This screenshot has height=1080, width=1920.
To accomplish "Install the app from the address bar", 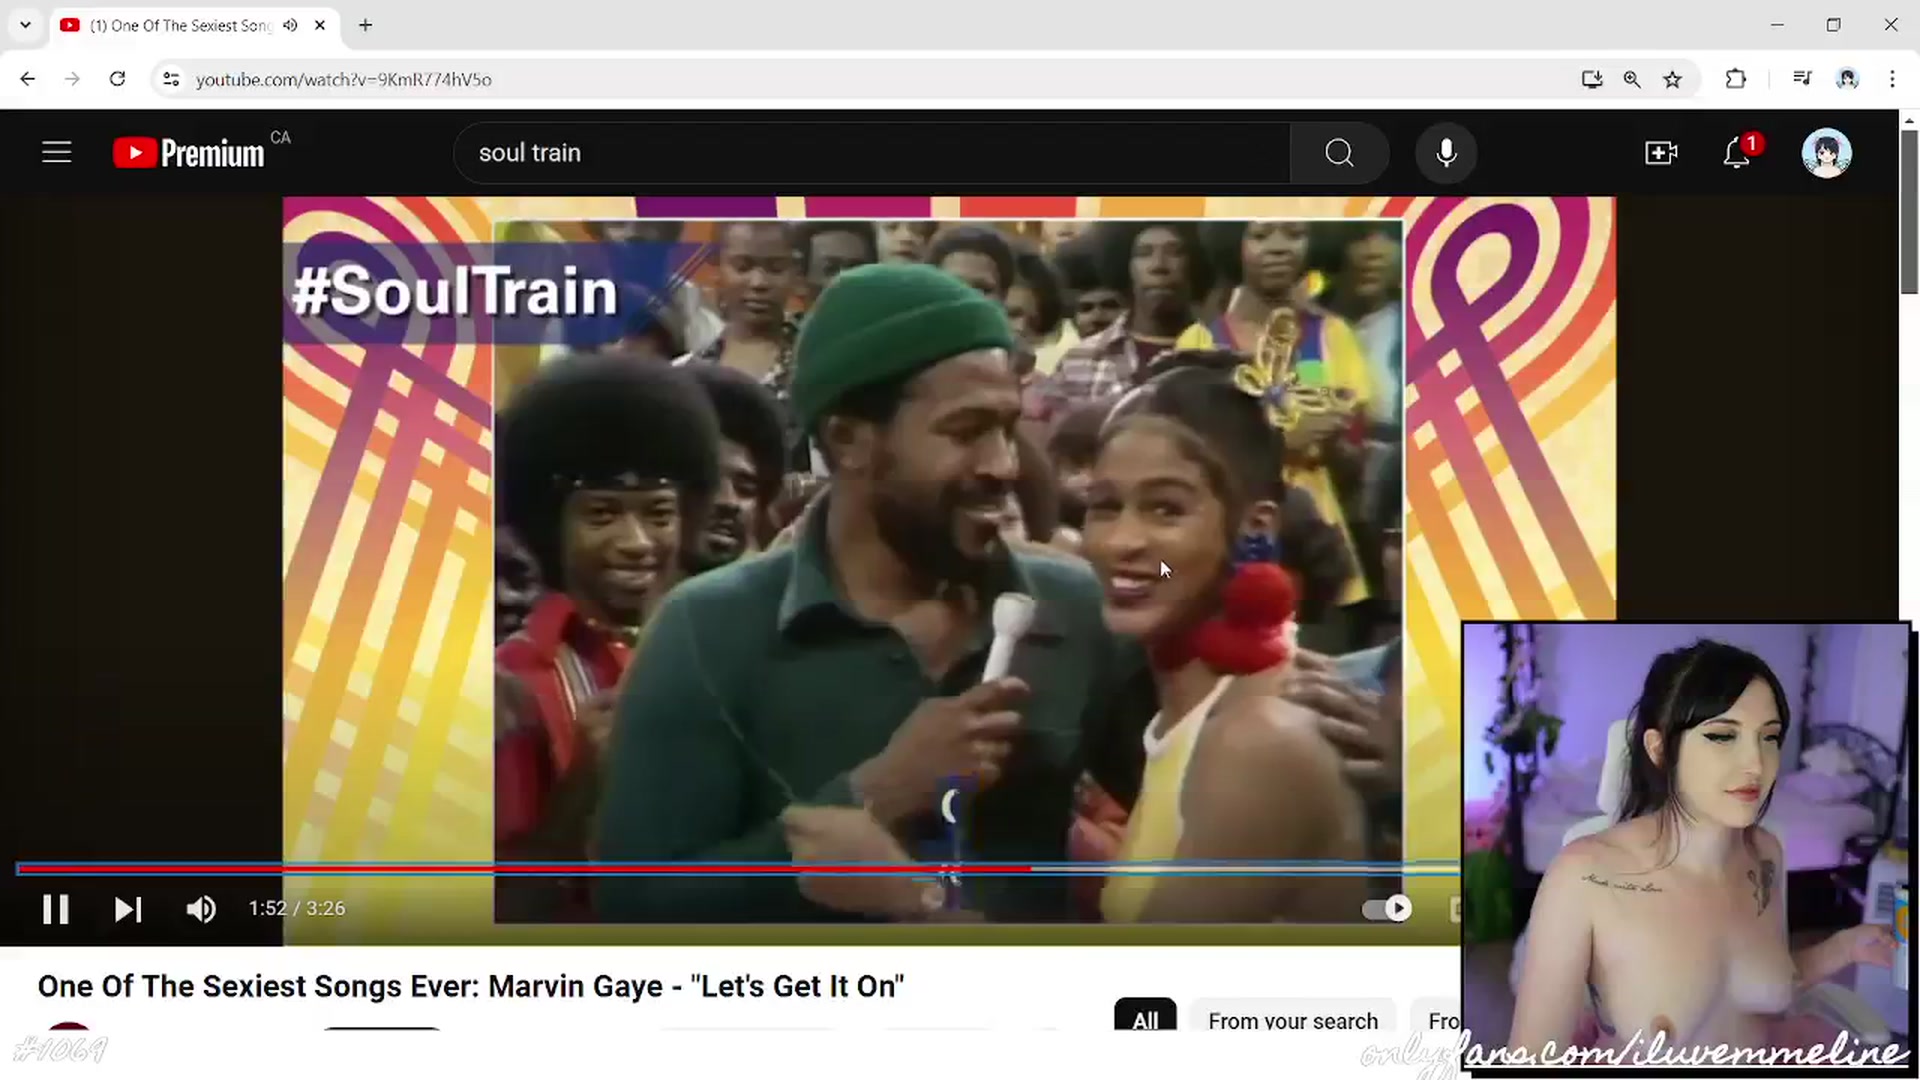I will tap(1592, 79).
